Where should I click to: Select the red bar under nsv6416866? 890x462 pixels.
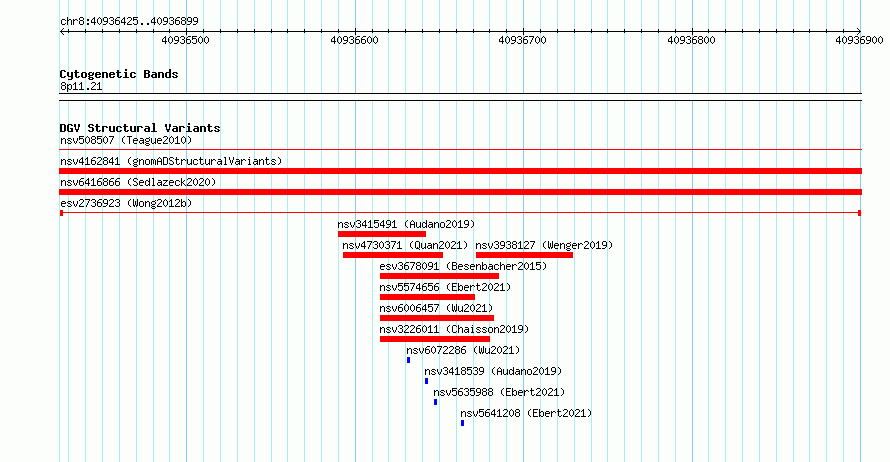460,192
